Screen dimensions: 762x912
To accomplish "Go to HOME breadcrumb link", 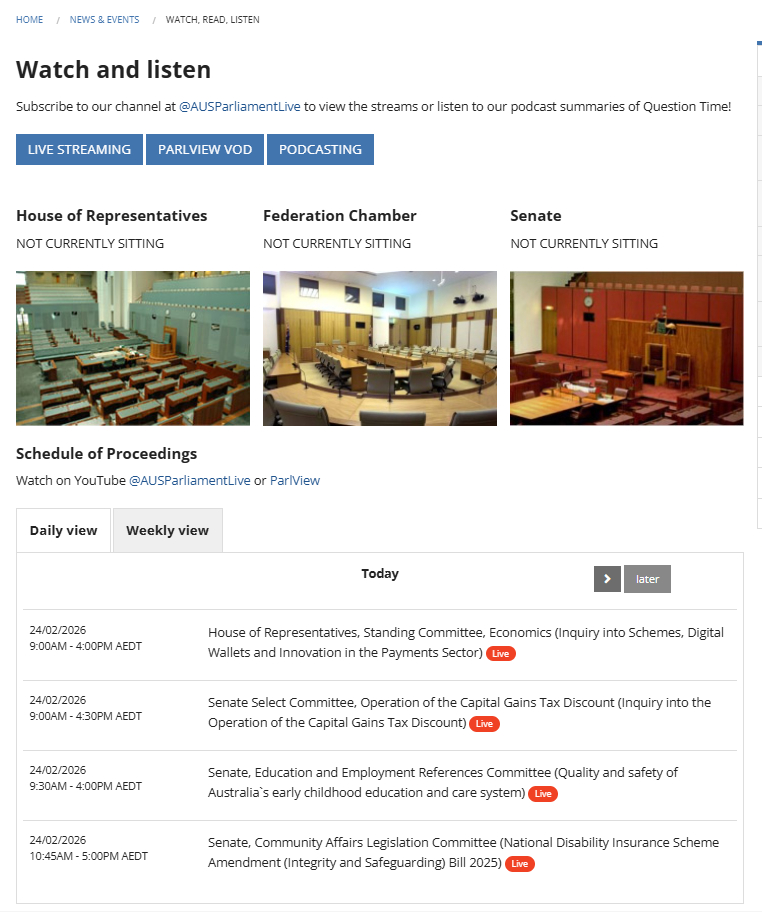I will 29,20.
